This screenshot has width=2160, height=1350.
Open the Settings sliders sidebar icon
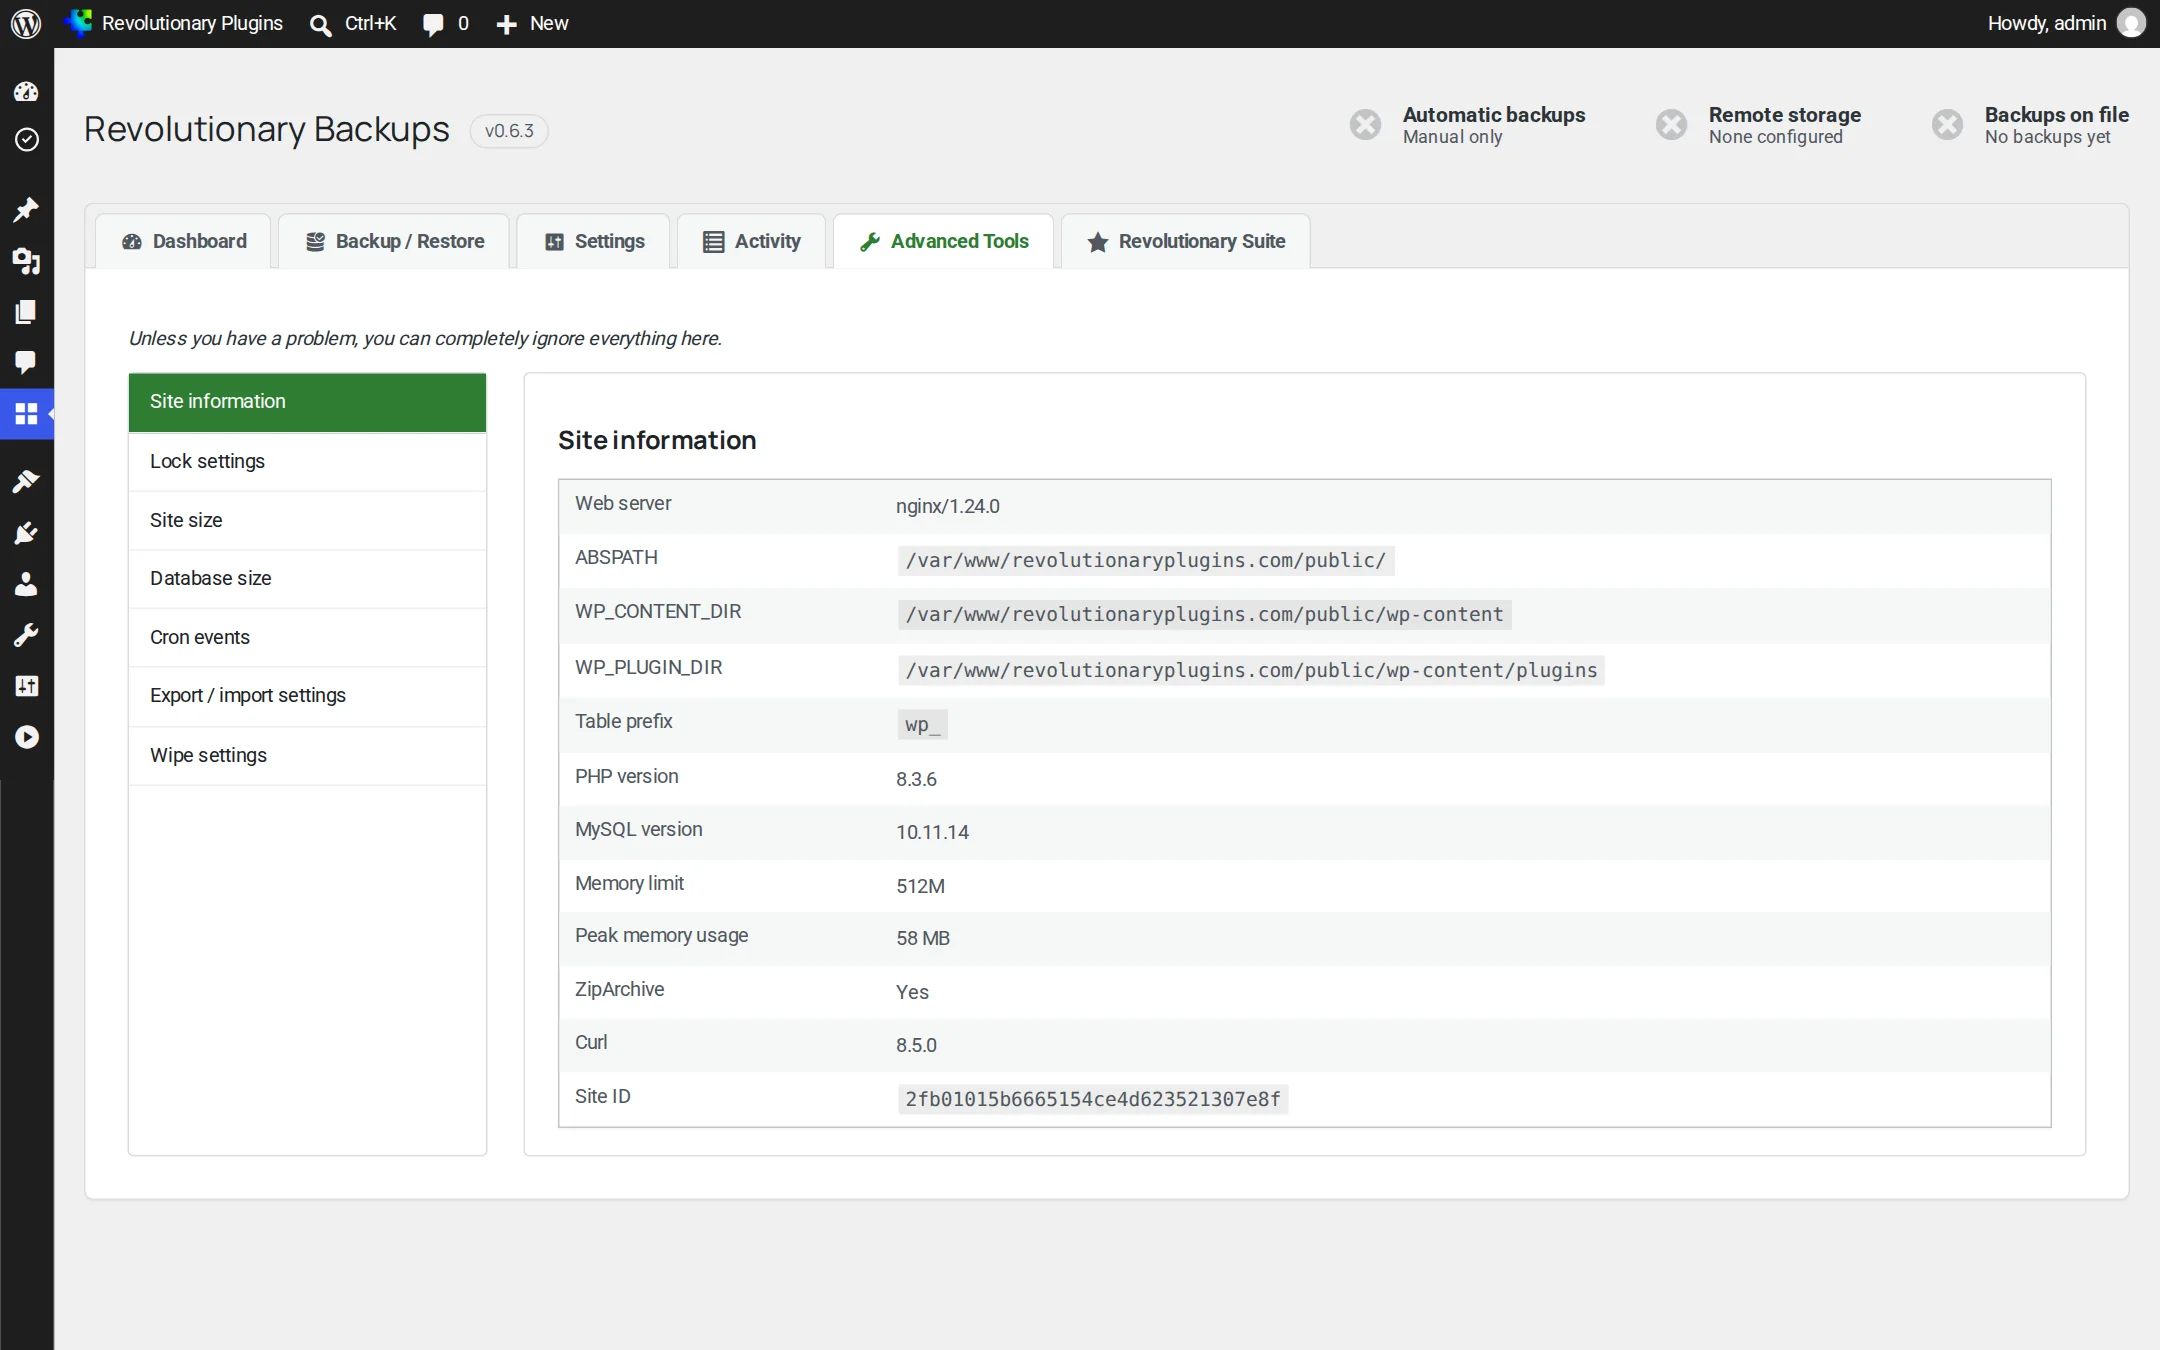26,686
